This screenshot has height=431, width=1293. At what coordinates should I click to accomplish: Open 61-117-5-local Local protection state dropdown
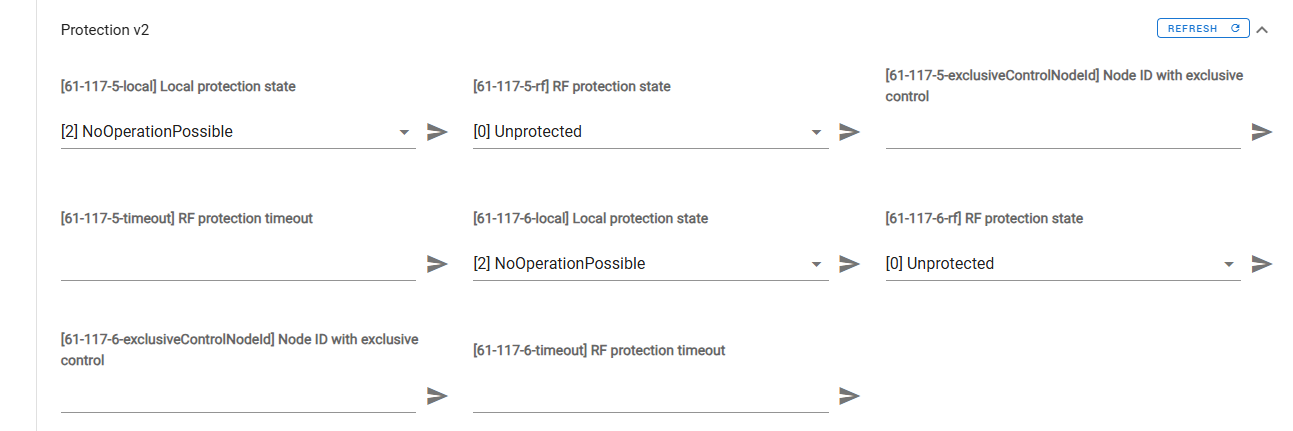404,132
